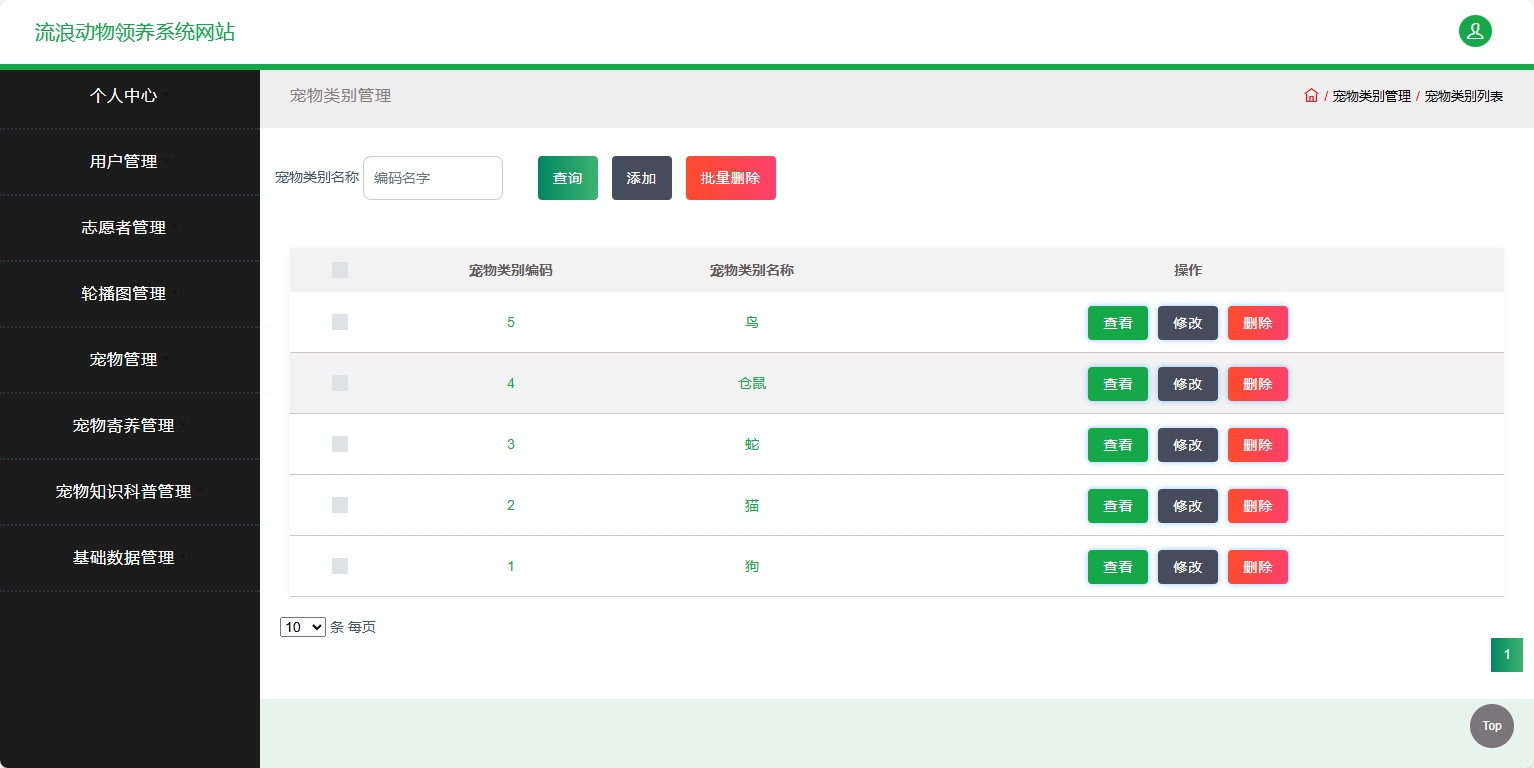Expand the 宠物寄养管理 sidebar menu
Image resolution: width=1534 pixels, height=768 pixels.
[x=130, y=426]
